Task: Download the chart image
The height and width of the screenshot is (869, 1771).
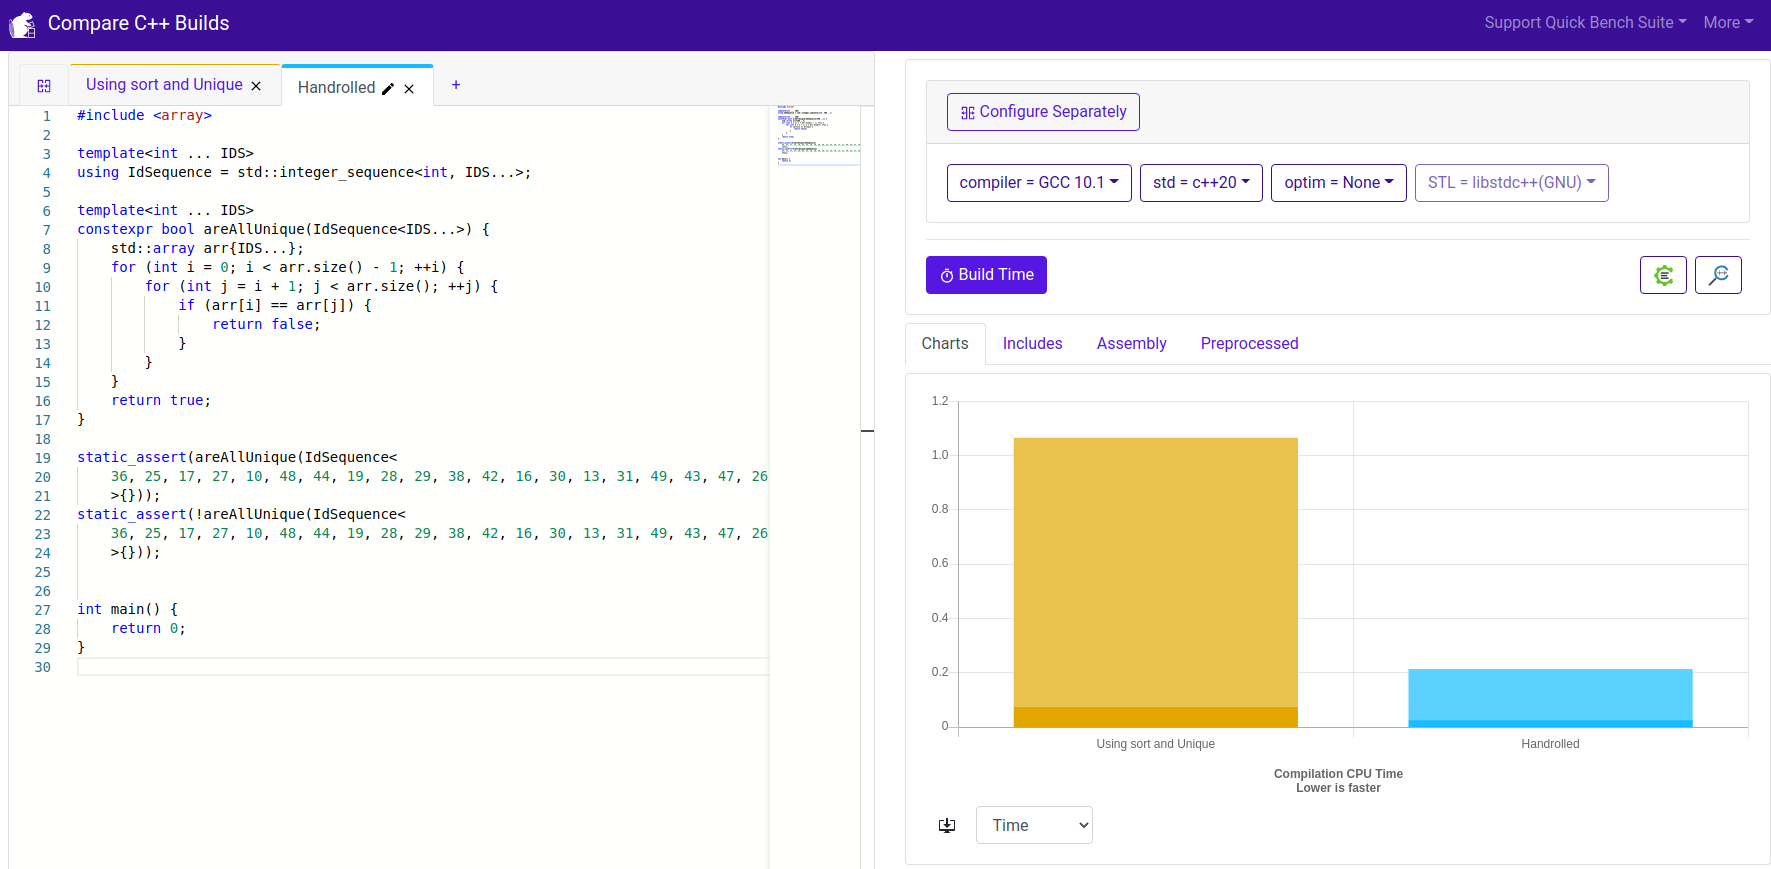Action: (947, 825)
